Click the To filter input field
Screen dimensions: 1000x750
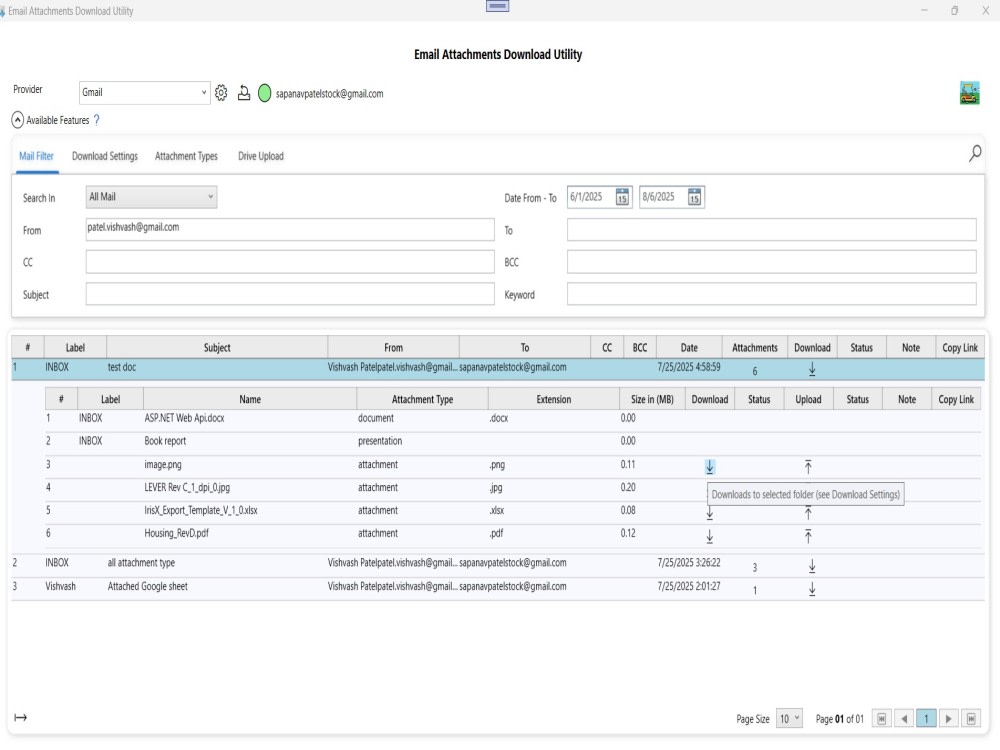click(x=772, y=230)
